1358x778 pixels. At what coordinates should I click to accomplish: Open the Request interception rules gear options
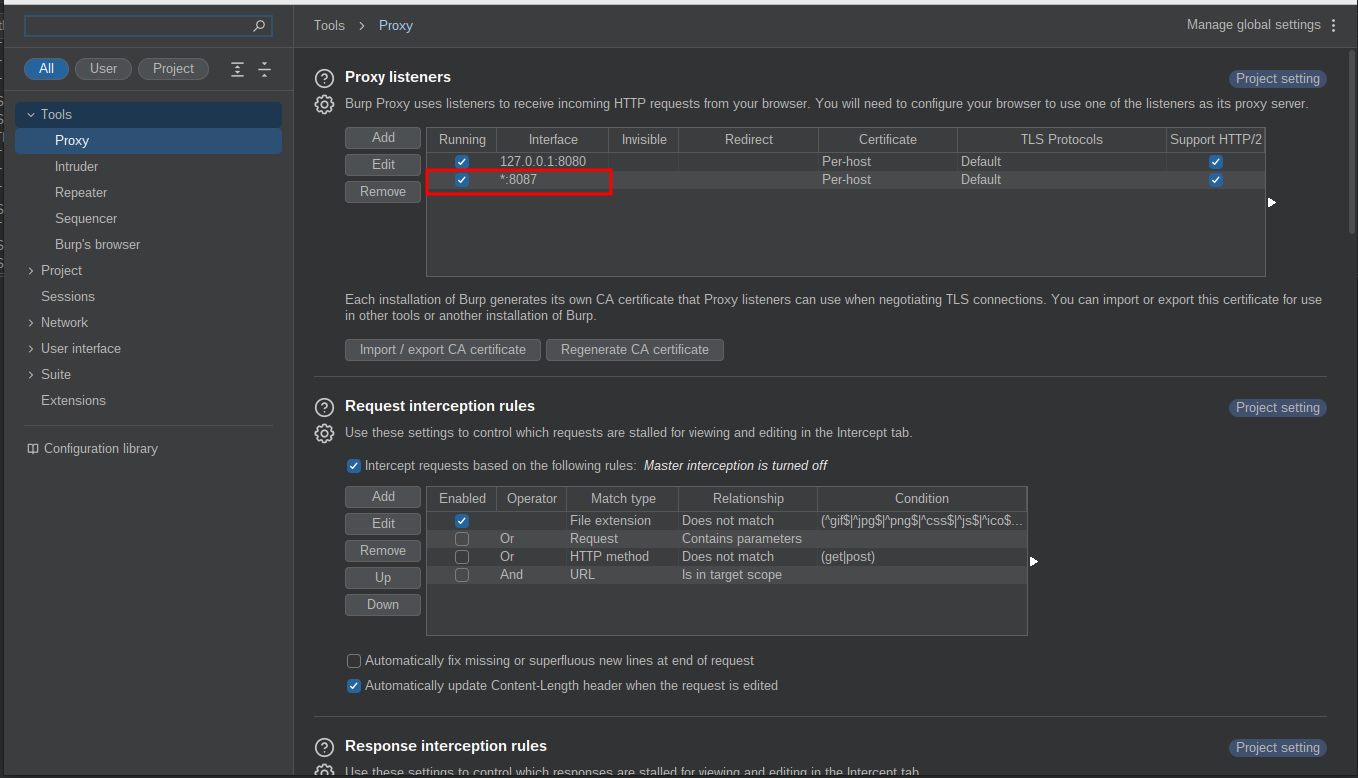(x=324, y=433)
